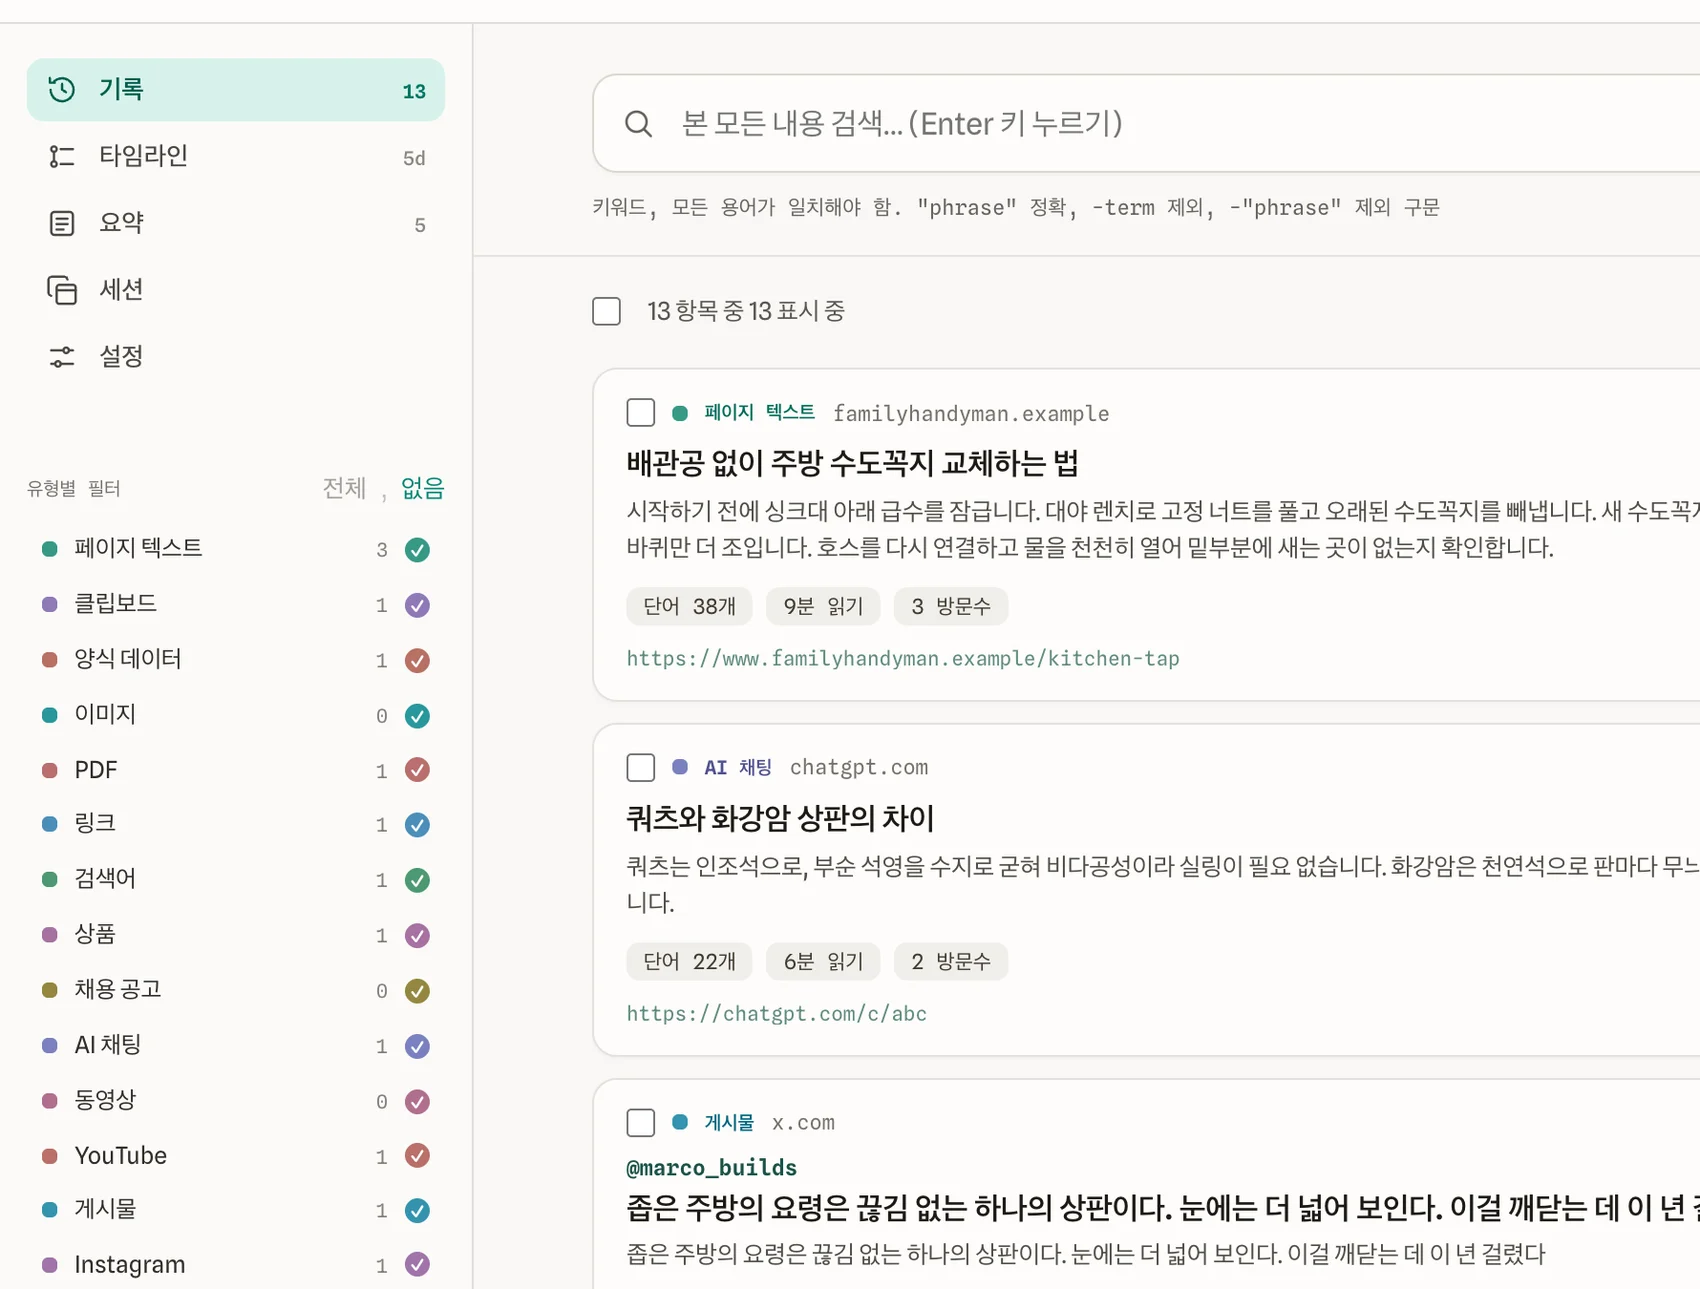Toggle the AI 채팅 filter checkmark
Viewport: 1700px width, 1289px height.
click(x=417, y=1046)
